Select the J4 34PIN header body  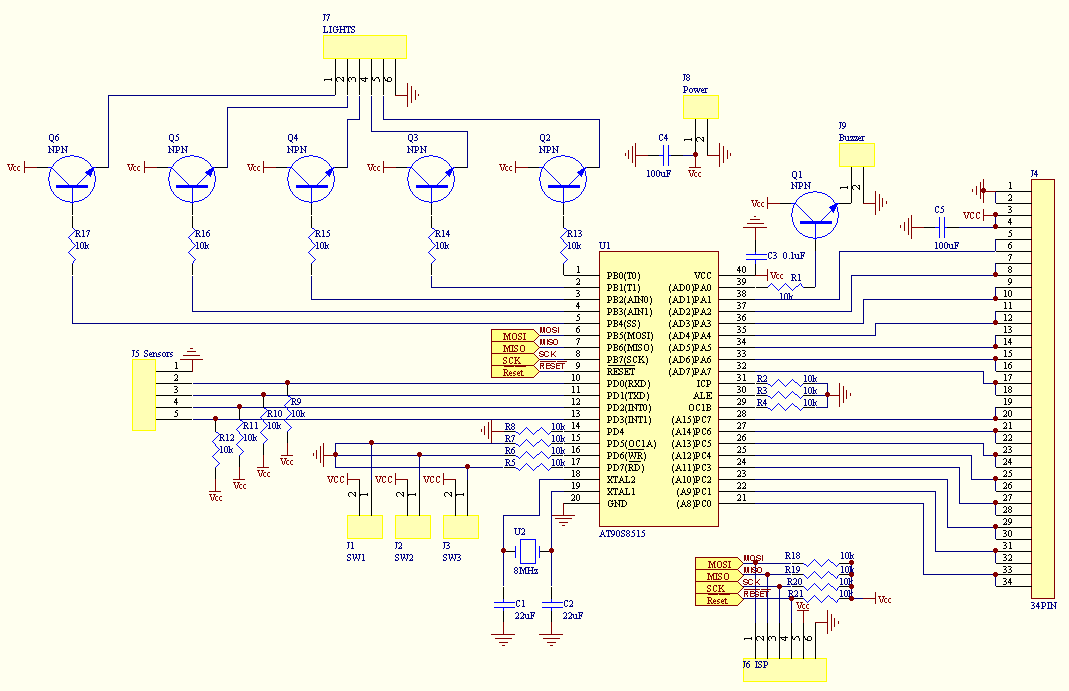(x=1042, y=388)
